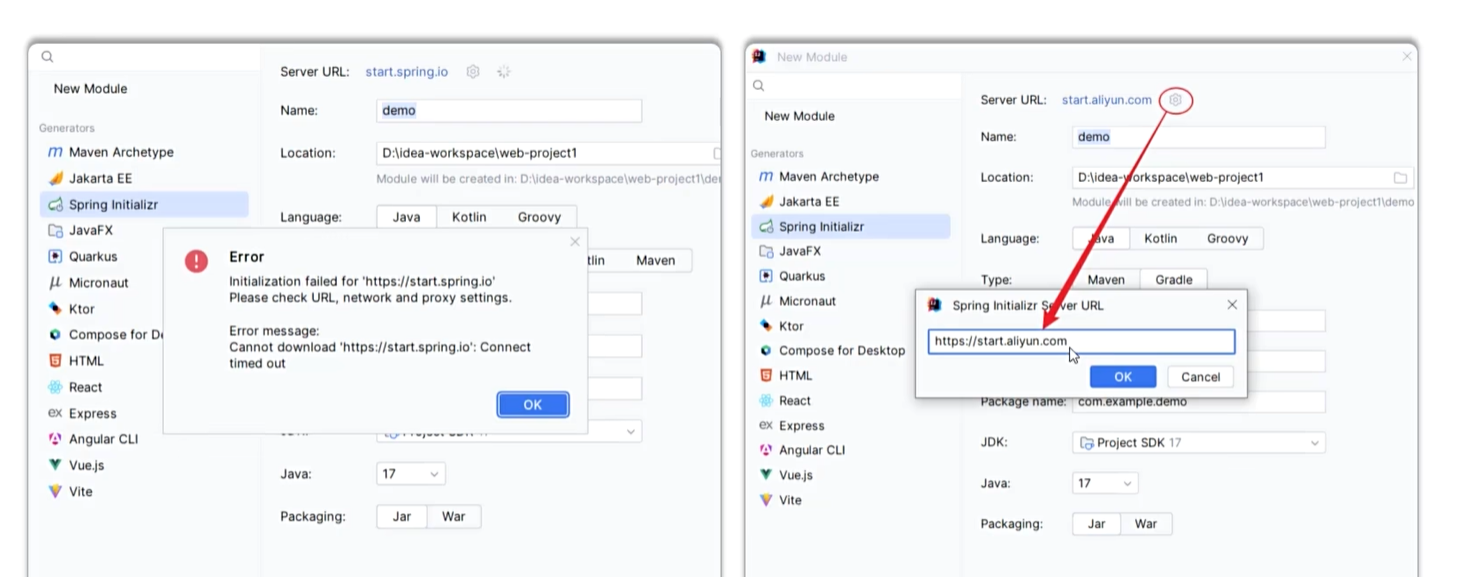Select Kotlin language in the start.aliyun.com window

click(1160, 239)
